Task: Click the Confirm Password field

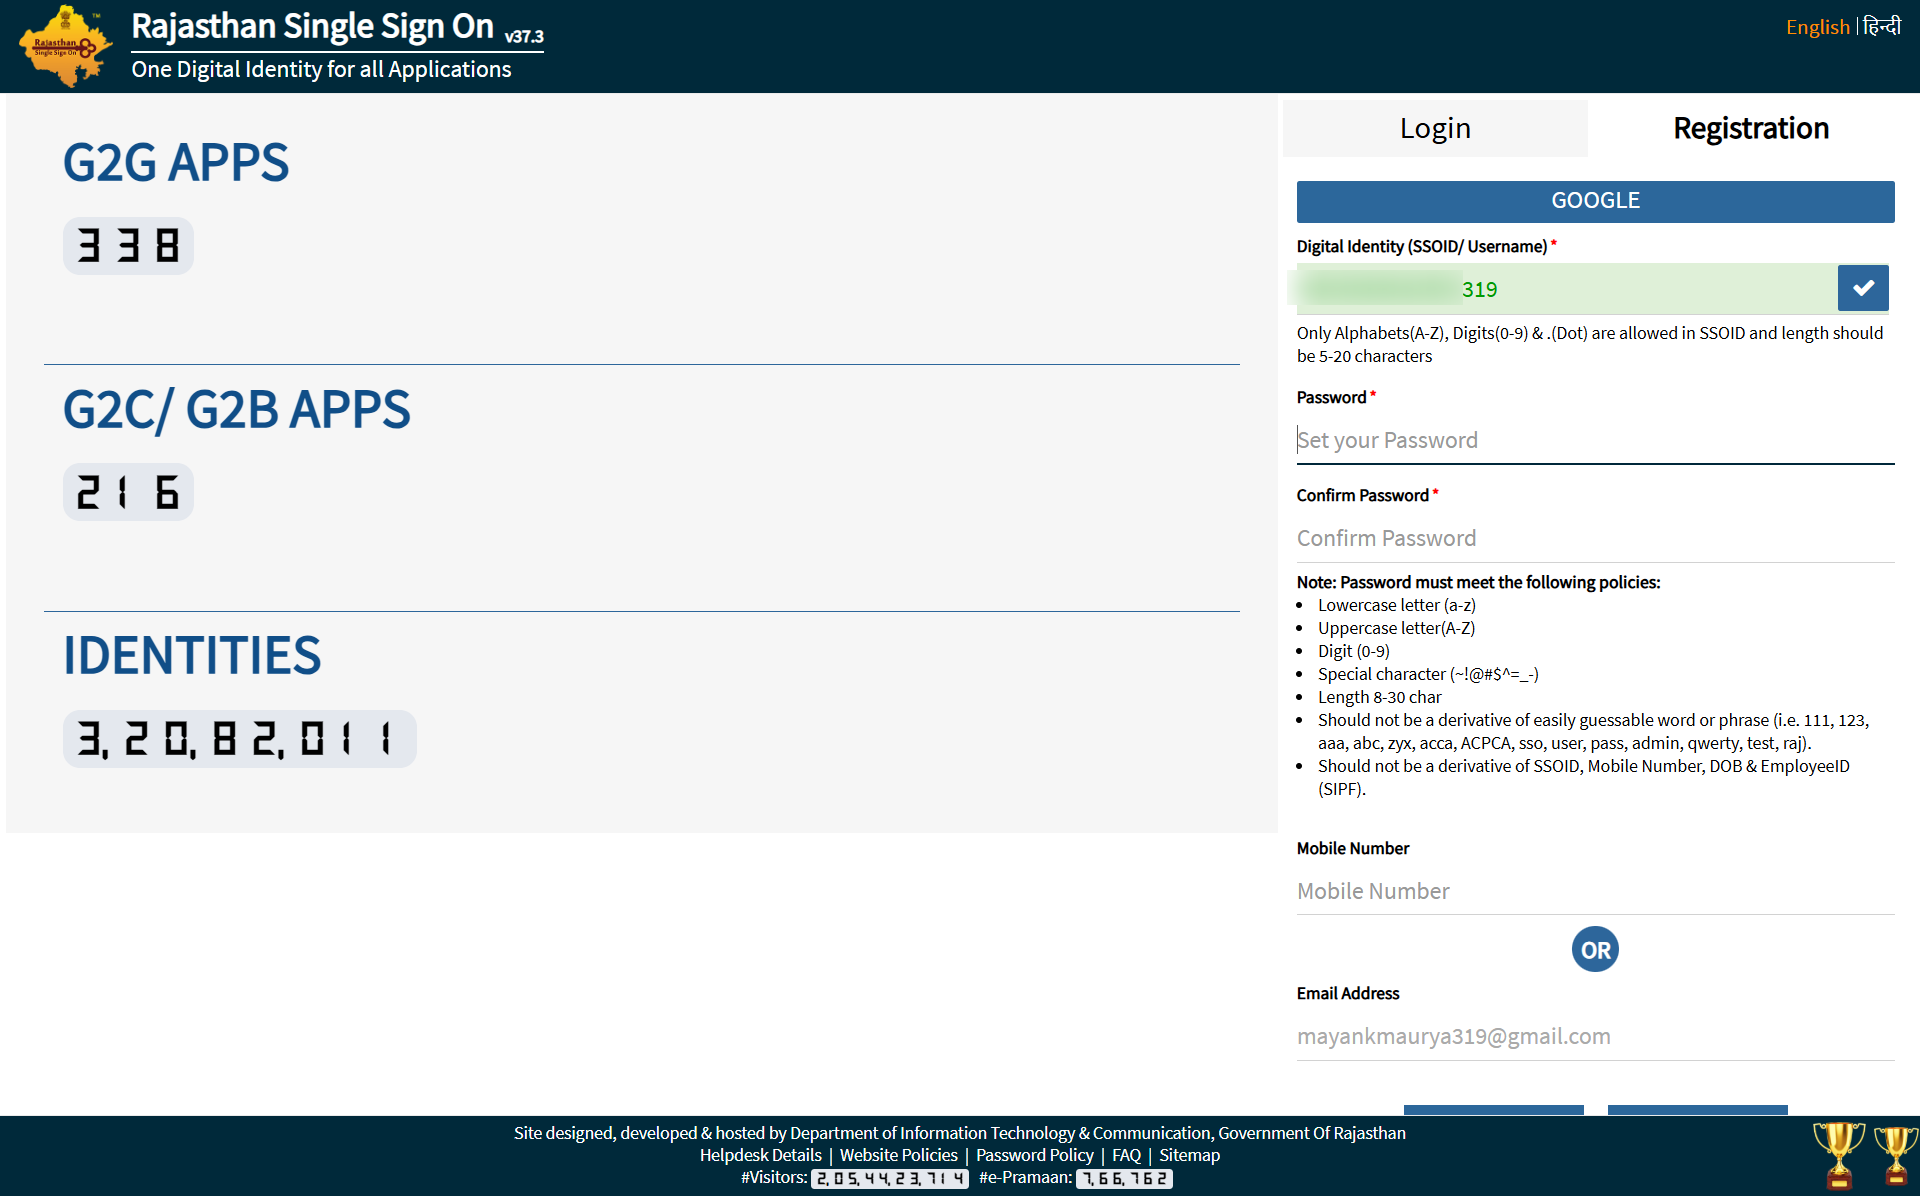Action: click(1594, 538)
